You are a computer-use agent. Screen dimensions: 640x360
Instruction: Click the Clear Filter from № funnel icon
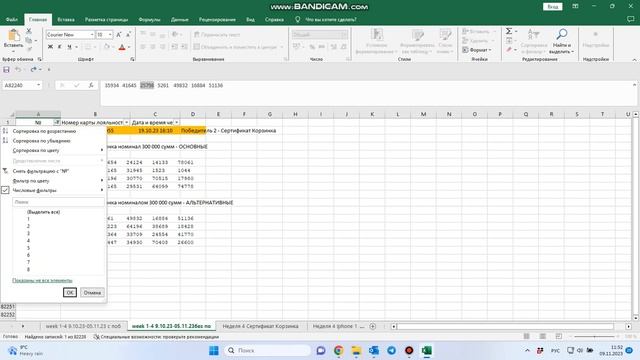pyautogui.click(x=5, y=171)
